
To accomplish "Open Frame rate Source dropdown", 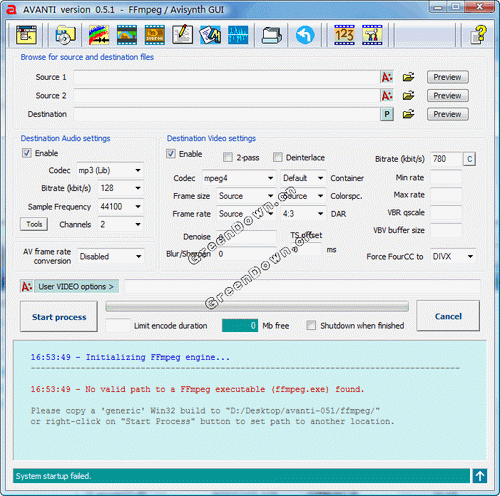I will tap(246, 214).
